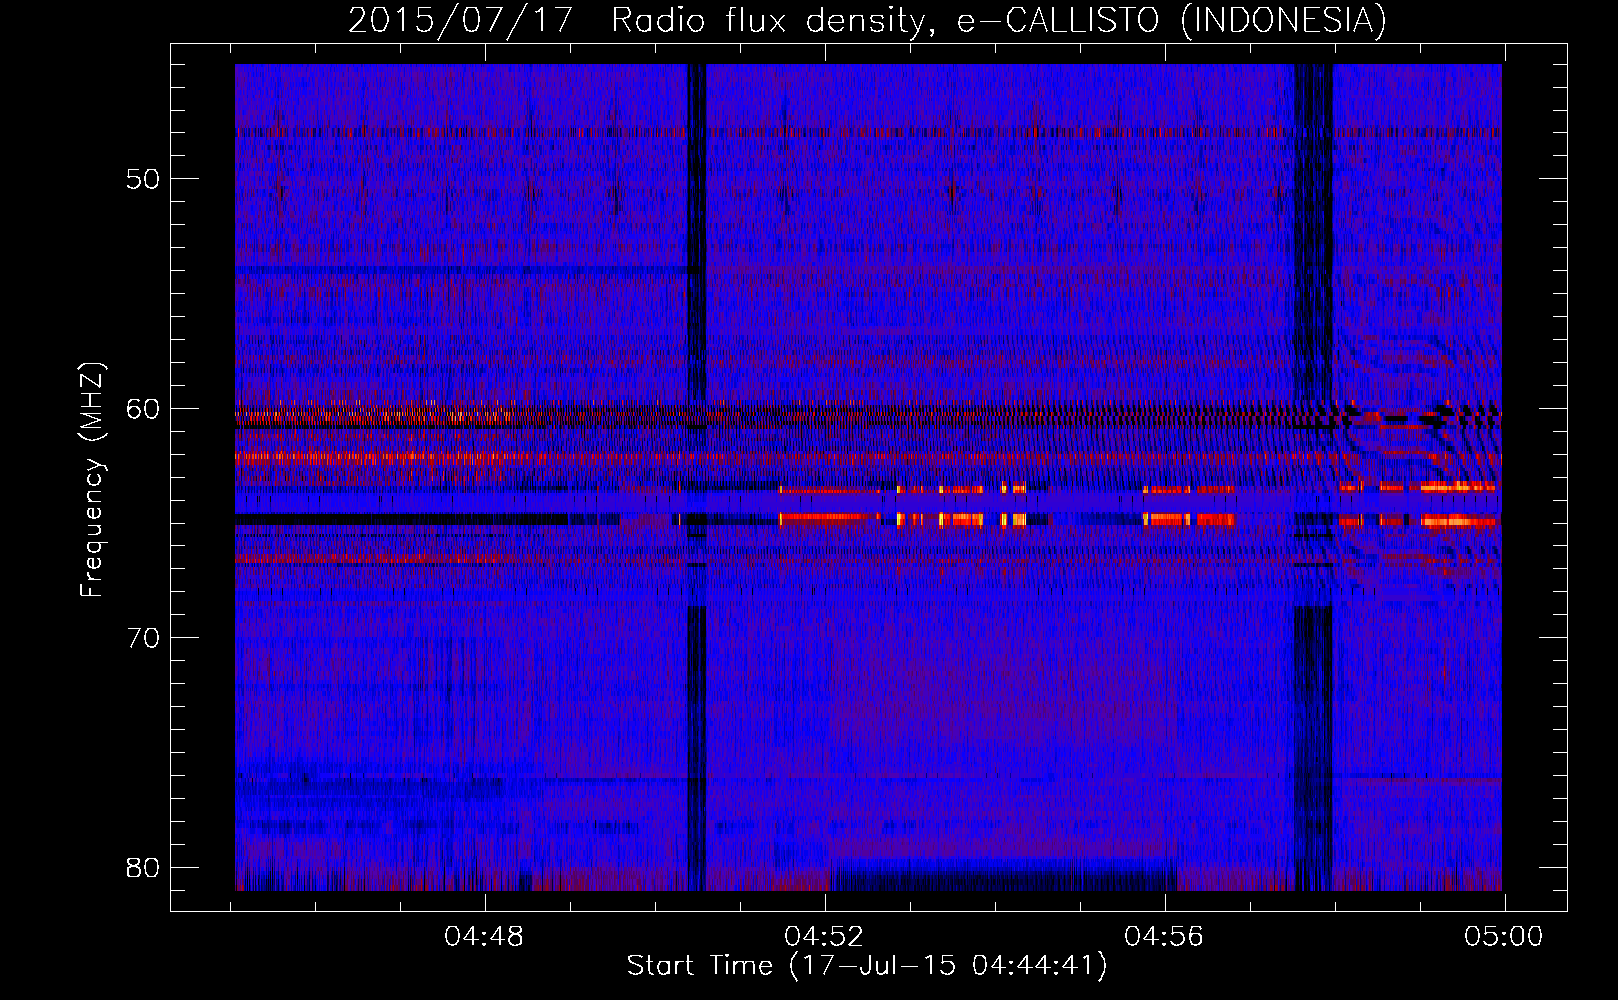Viewport: 1618px width, 1000px height.
Task: Select the 04:52 time tick label
Action: point(824,937)
